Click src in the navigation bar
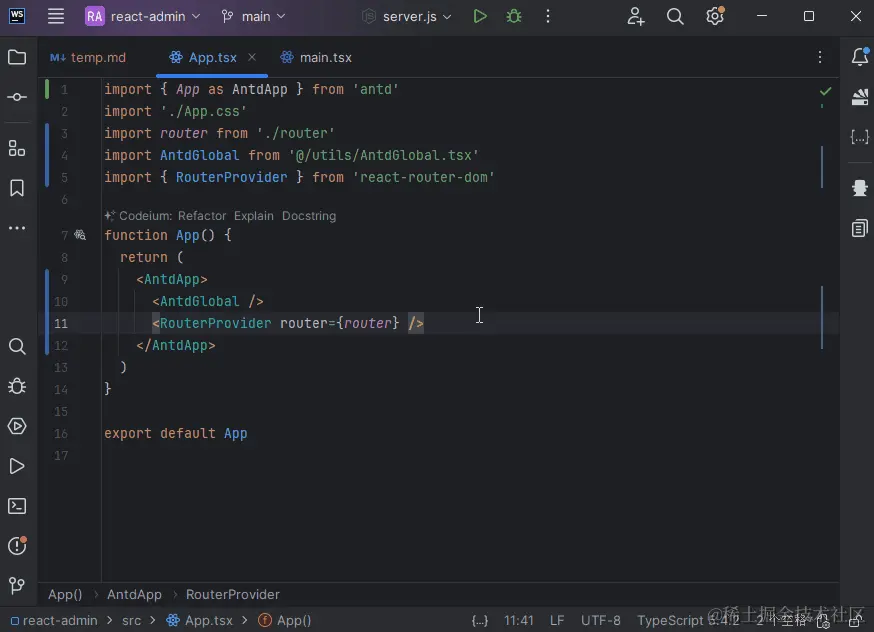Screen dimensions: 874x632 (132, 620)
